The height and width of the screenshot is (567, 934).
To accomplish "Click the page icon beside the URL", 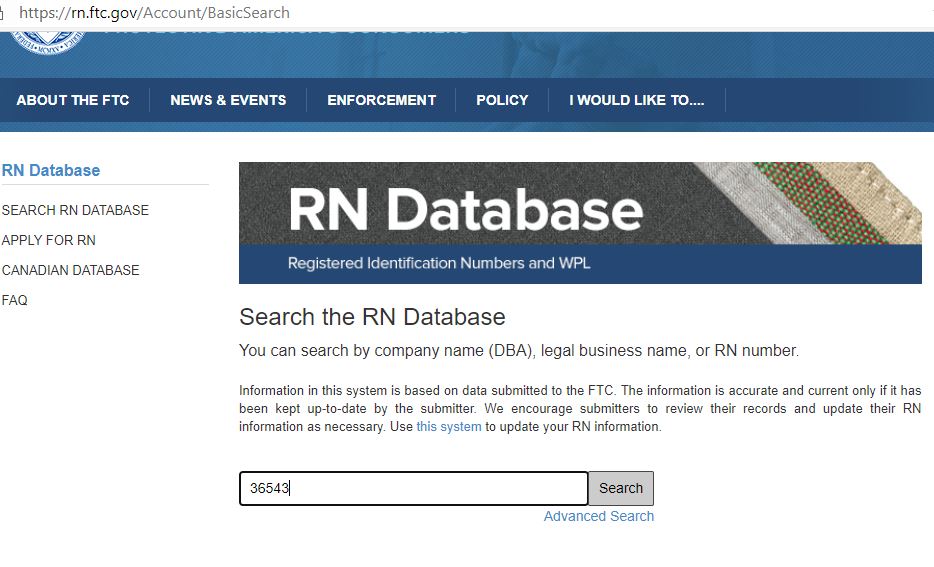I will click(x=3, y=13).
